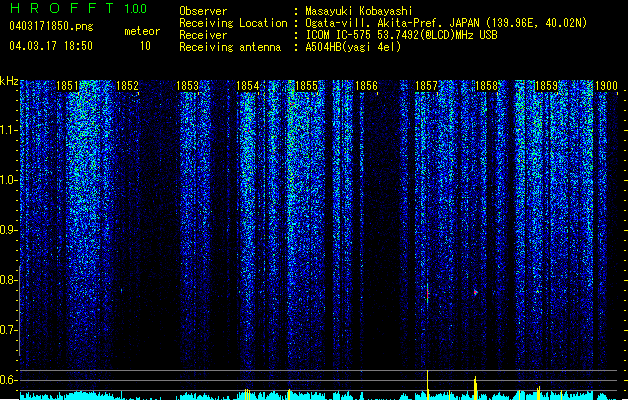
Task: Click the yellow spike below 1858
Action: click(475, 388)
